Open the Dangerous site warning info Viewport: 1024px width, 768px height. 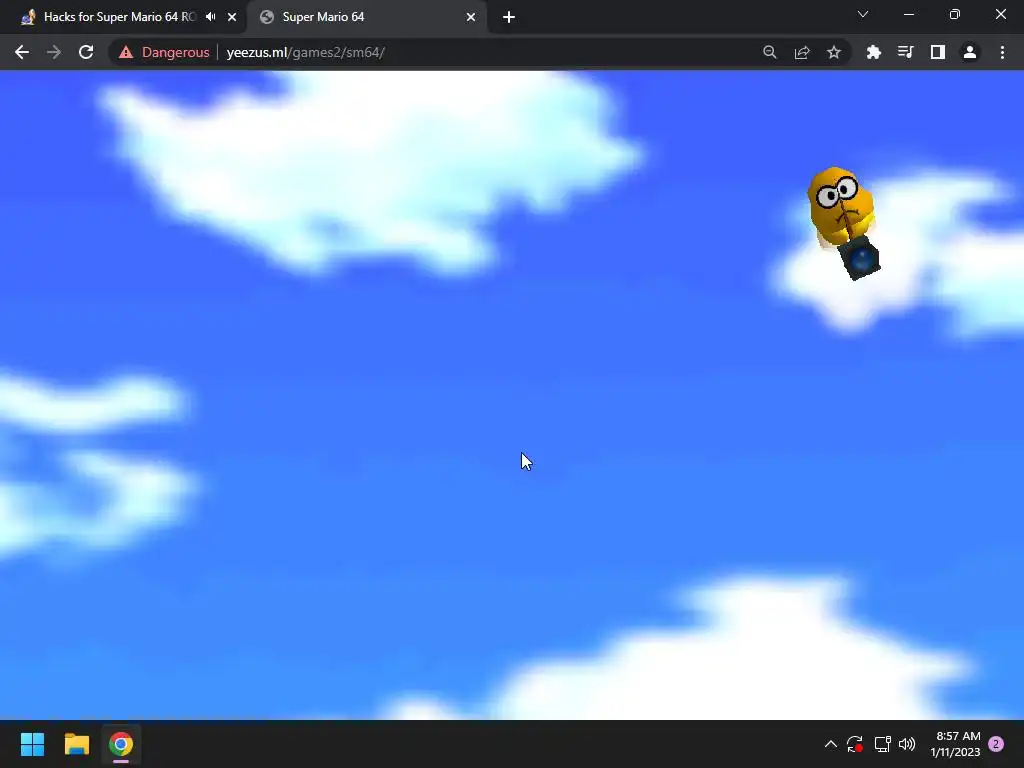[x=164, y=52]
